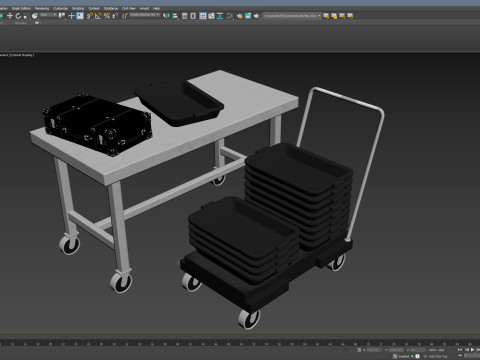Viewport: 480px width, 360px height.
Task: Click the Add Time Tag label
Action: pos(438,356)
